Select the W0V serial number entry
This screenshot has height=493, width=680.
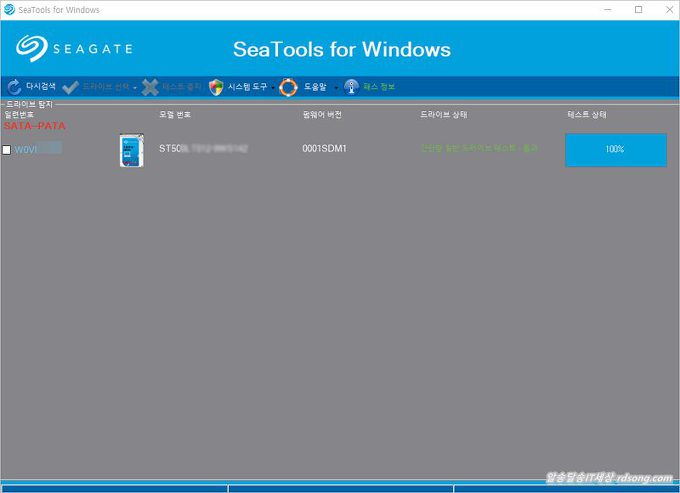pyautogui.click(x=26, y=149)
